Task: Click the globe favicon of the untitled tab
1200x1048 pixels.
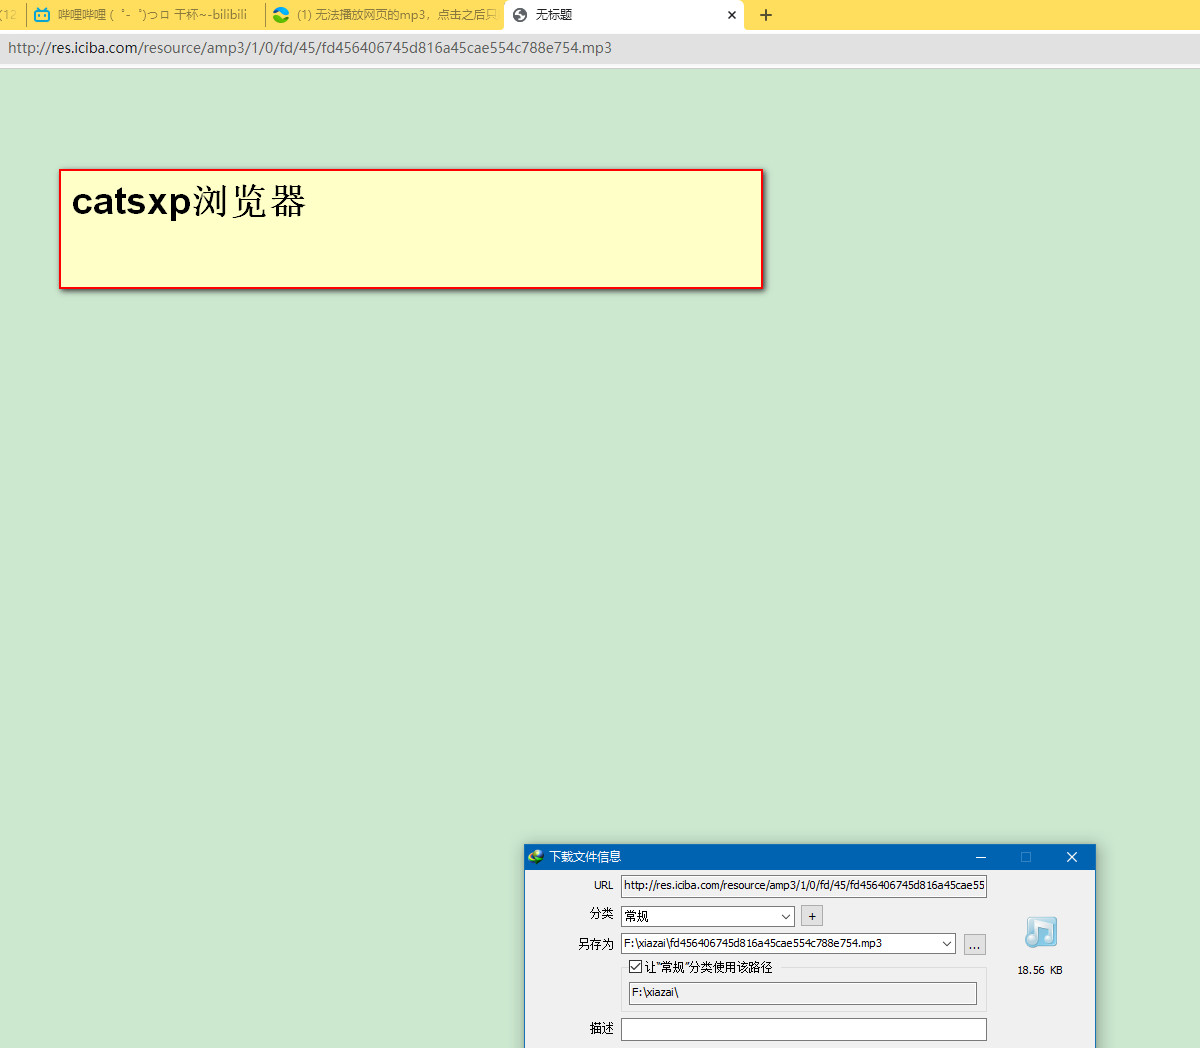Action: [520, 15]
